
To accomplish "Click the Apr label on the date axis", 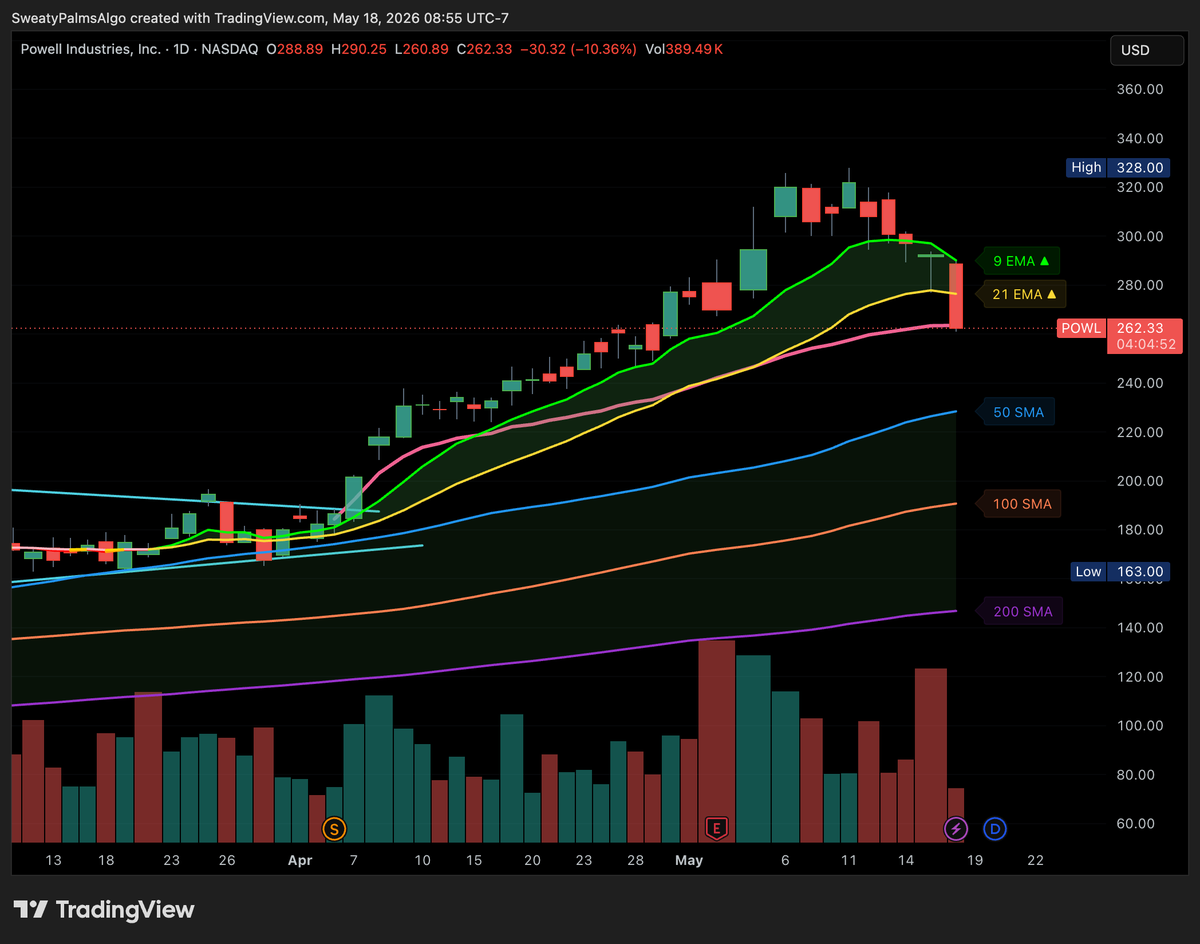I will tap(300, 860).
